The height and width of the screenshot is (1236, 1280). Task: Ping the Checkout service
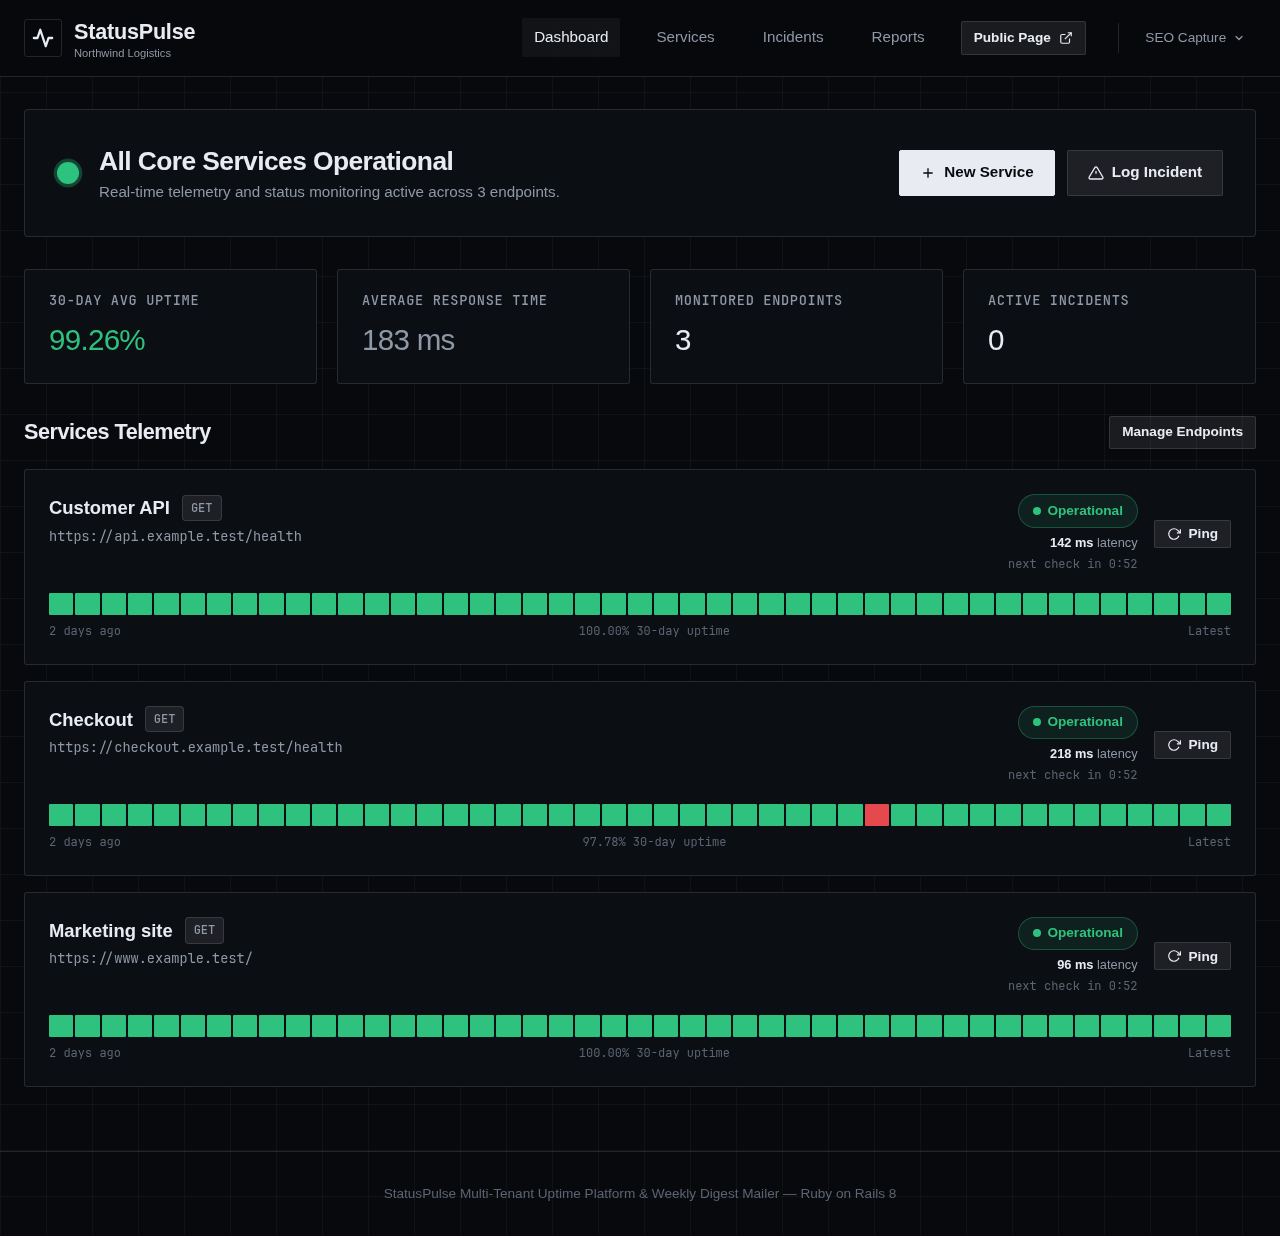pyautogui.click(x=1192, y=745)
